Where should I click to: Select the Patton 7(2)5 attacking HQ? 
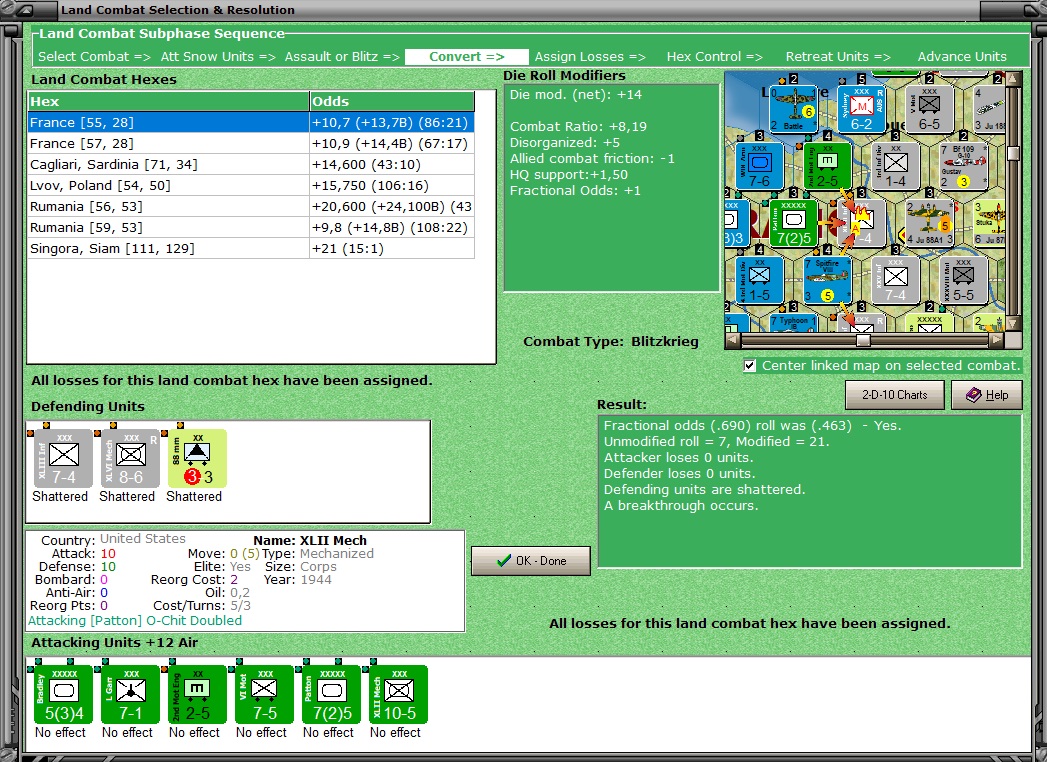(331, 695)
